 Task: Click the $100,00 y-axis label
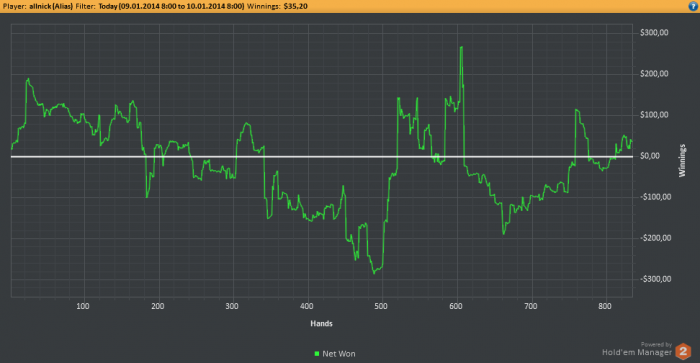(x=654, y=115)
